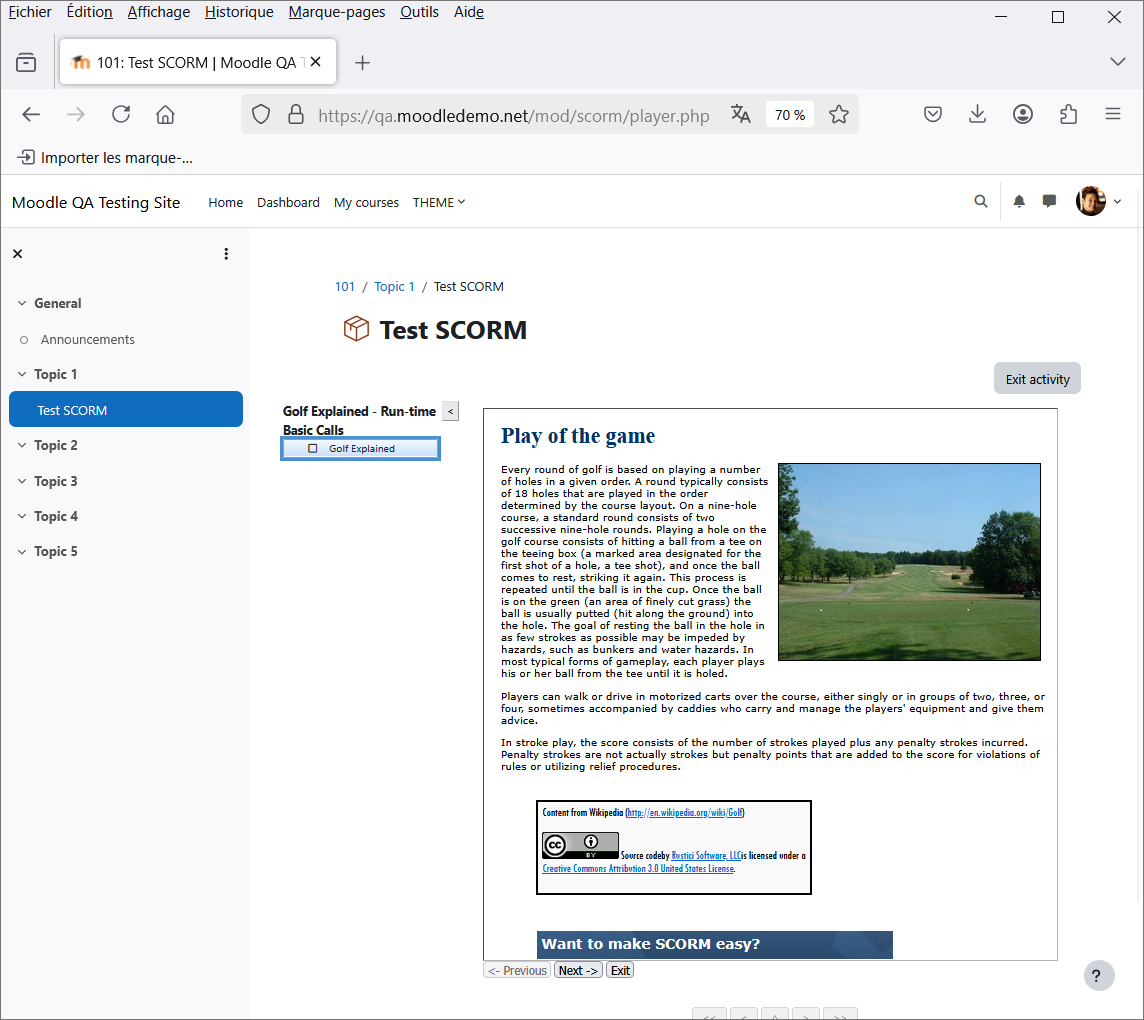Screen dimensions: 1144x1020
Task: Bookmark this page with the star
Action: pos(838,115)
